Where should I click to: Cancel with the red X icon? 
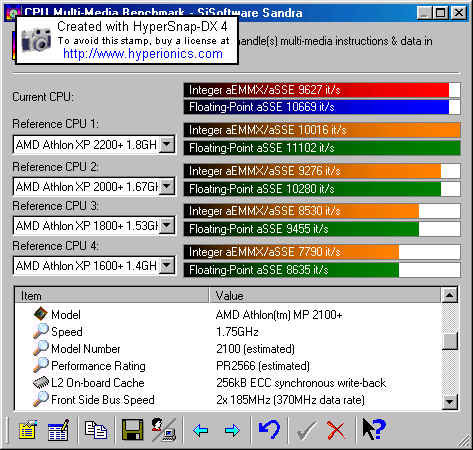click(x=336, y=430)
